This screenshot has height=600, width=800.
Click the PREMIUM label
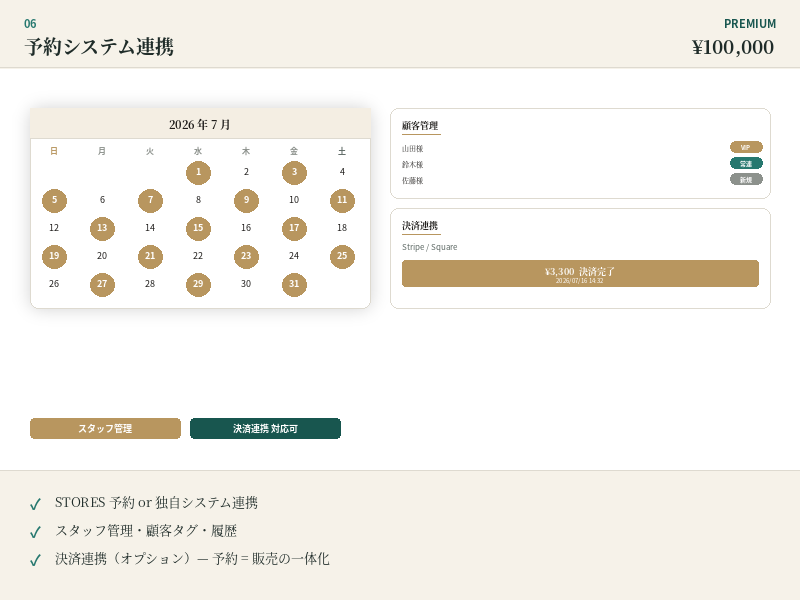(750, 24)
